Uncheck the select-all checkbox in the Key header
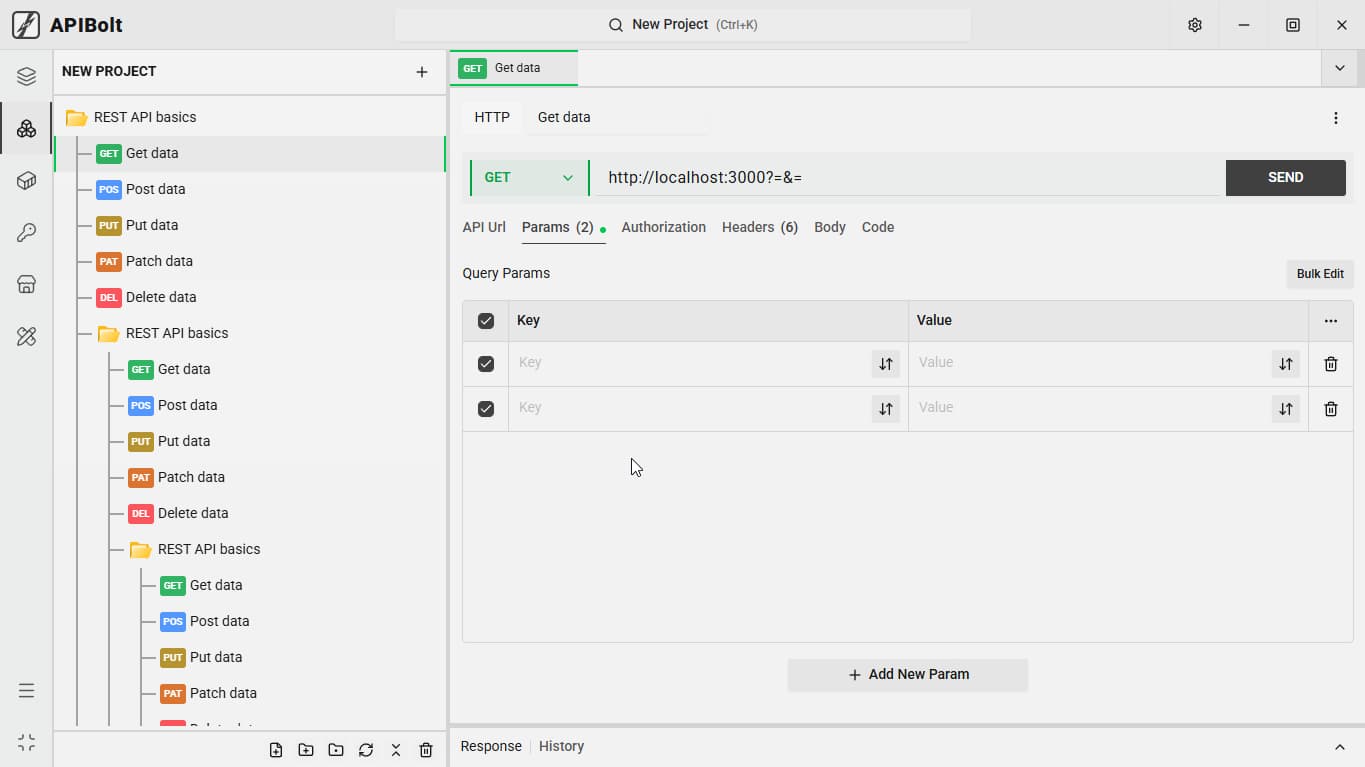Image resolution: width=1365 pixels, height=767 pixels. click(x=486, y=321)
